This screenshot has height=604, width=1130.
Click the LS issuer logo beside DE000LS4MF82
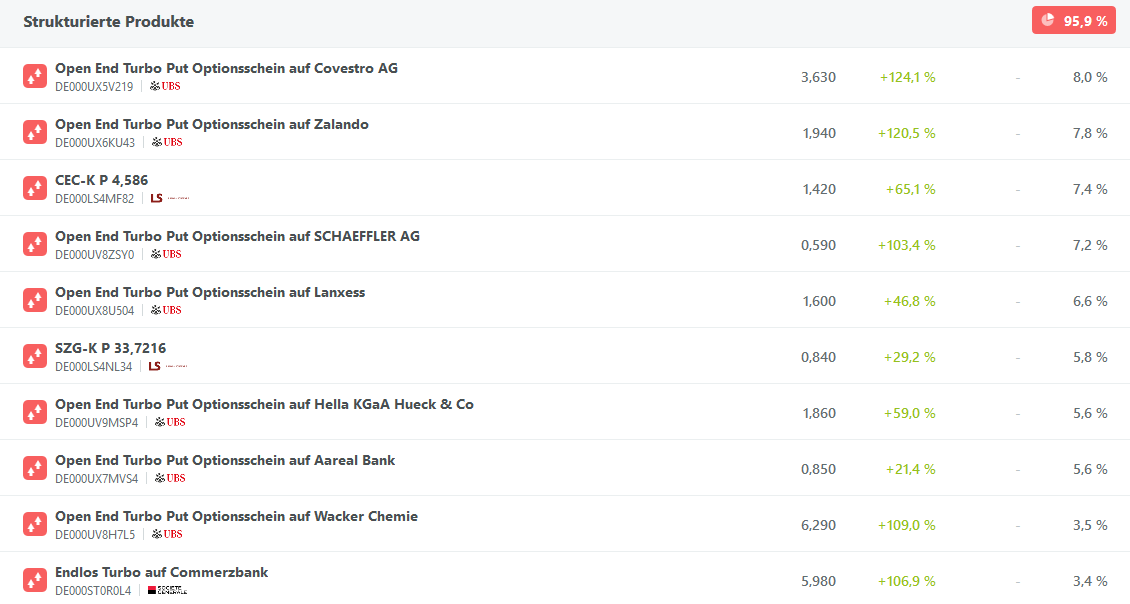tap(168, 198)
